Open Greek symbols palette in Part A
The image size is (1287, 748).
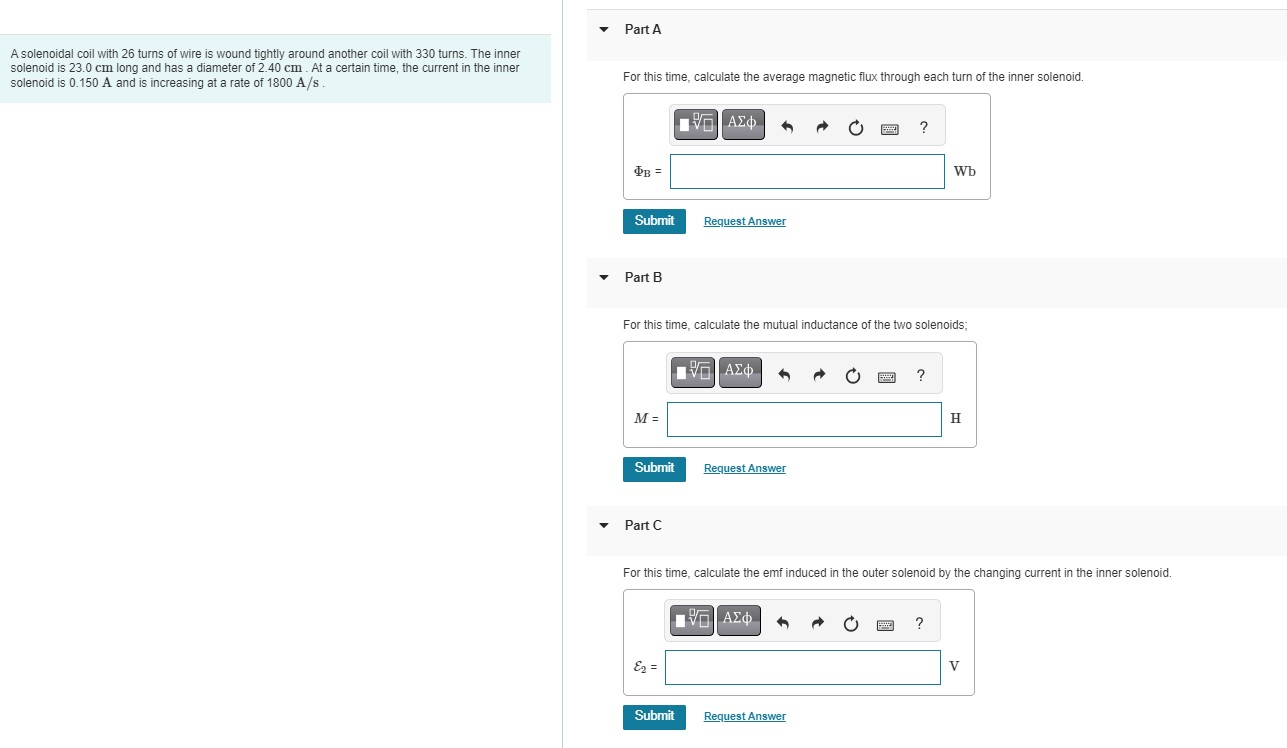(x=742, y=125)
